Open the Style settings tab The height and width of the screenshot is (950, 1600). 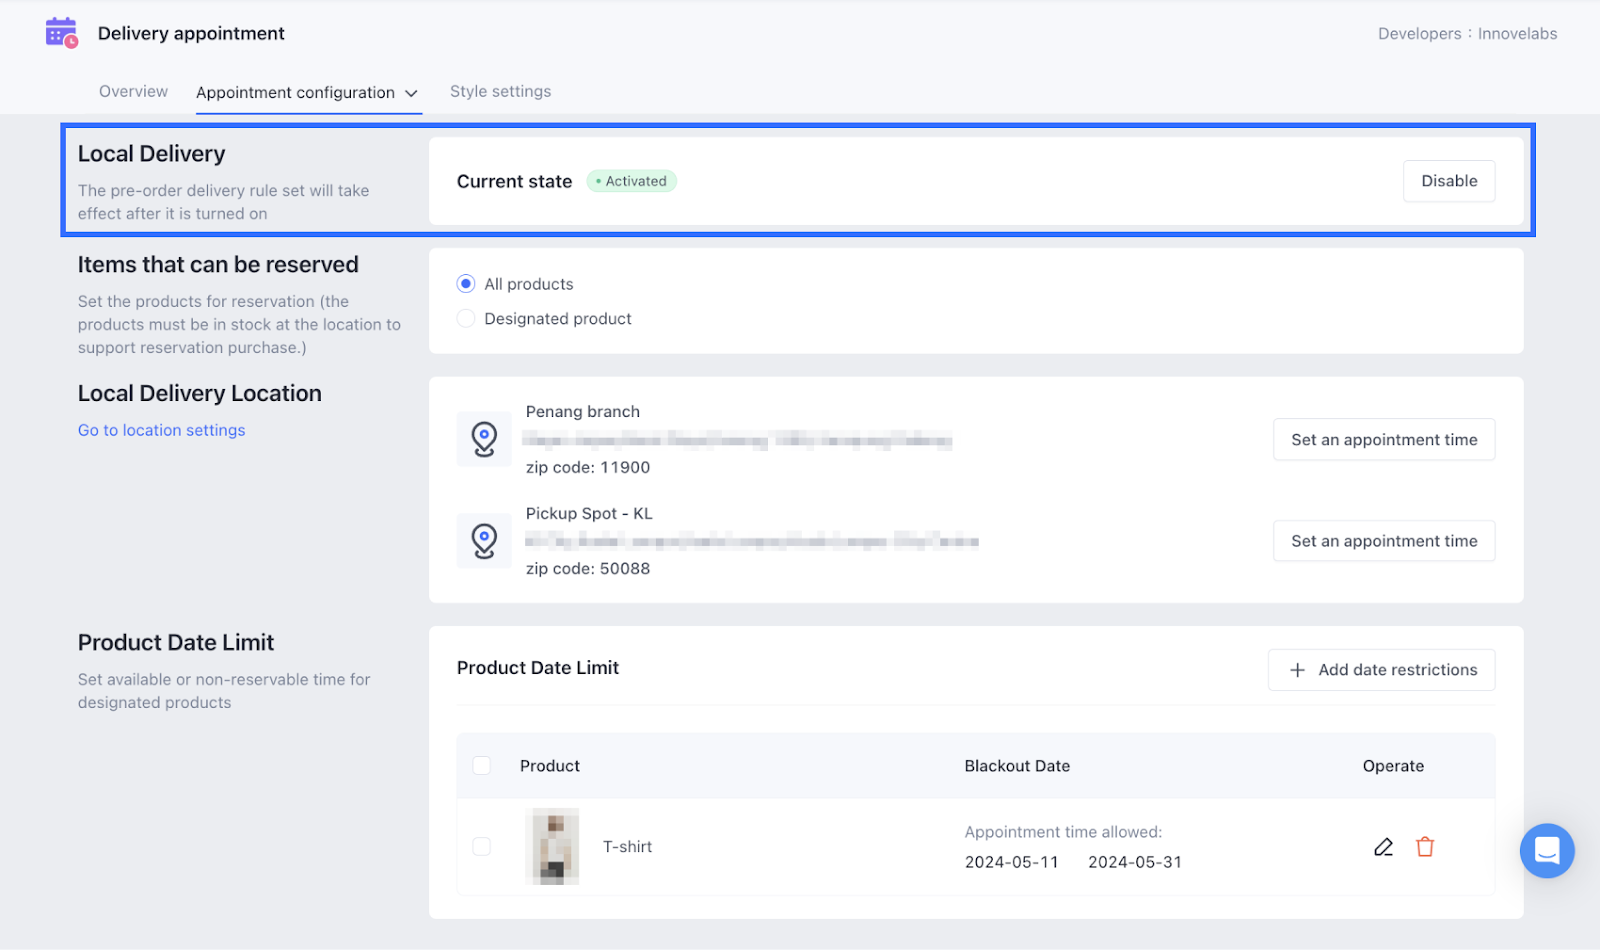click(500, 92)
